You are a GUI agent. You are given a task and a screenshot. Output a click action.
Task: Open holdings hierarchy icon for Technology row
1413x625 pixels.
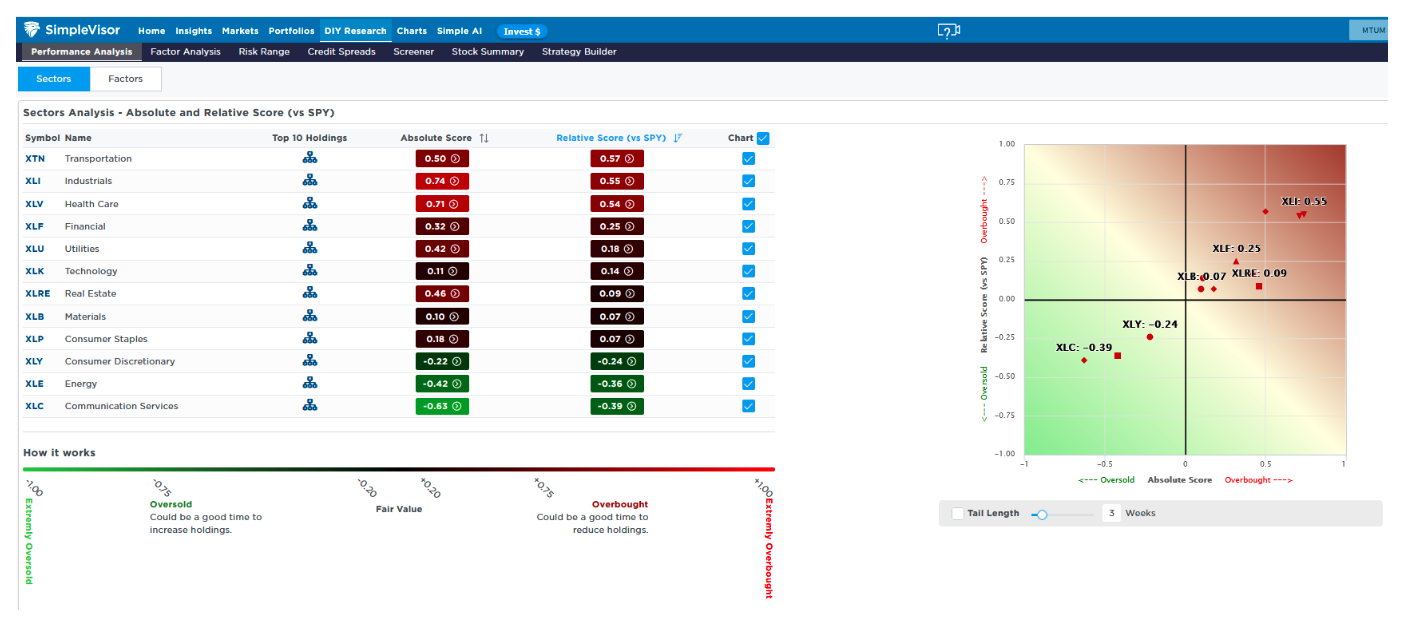pos(310,271)
